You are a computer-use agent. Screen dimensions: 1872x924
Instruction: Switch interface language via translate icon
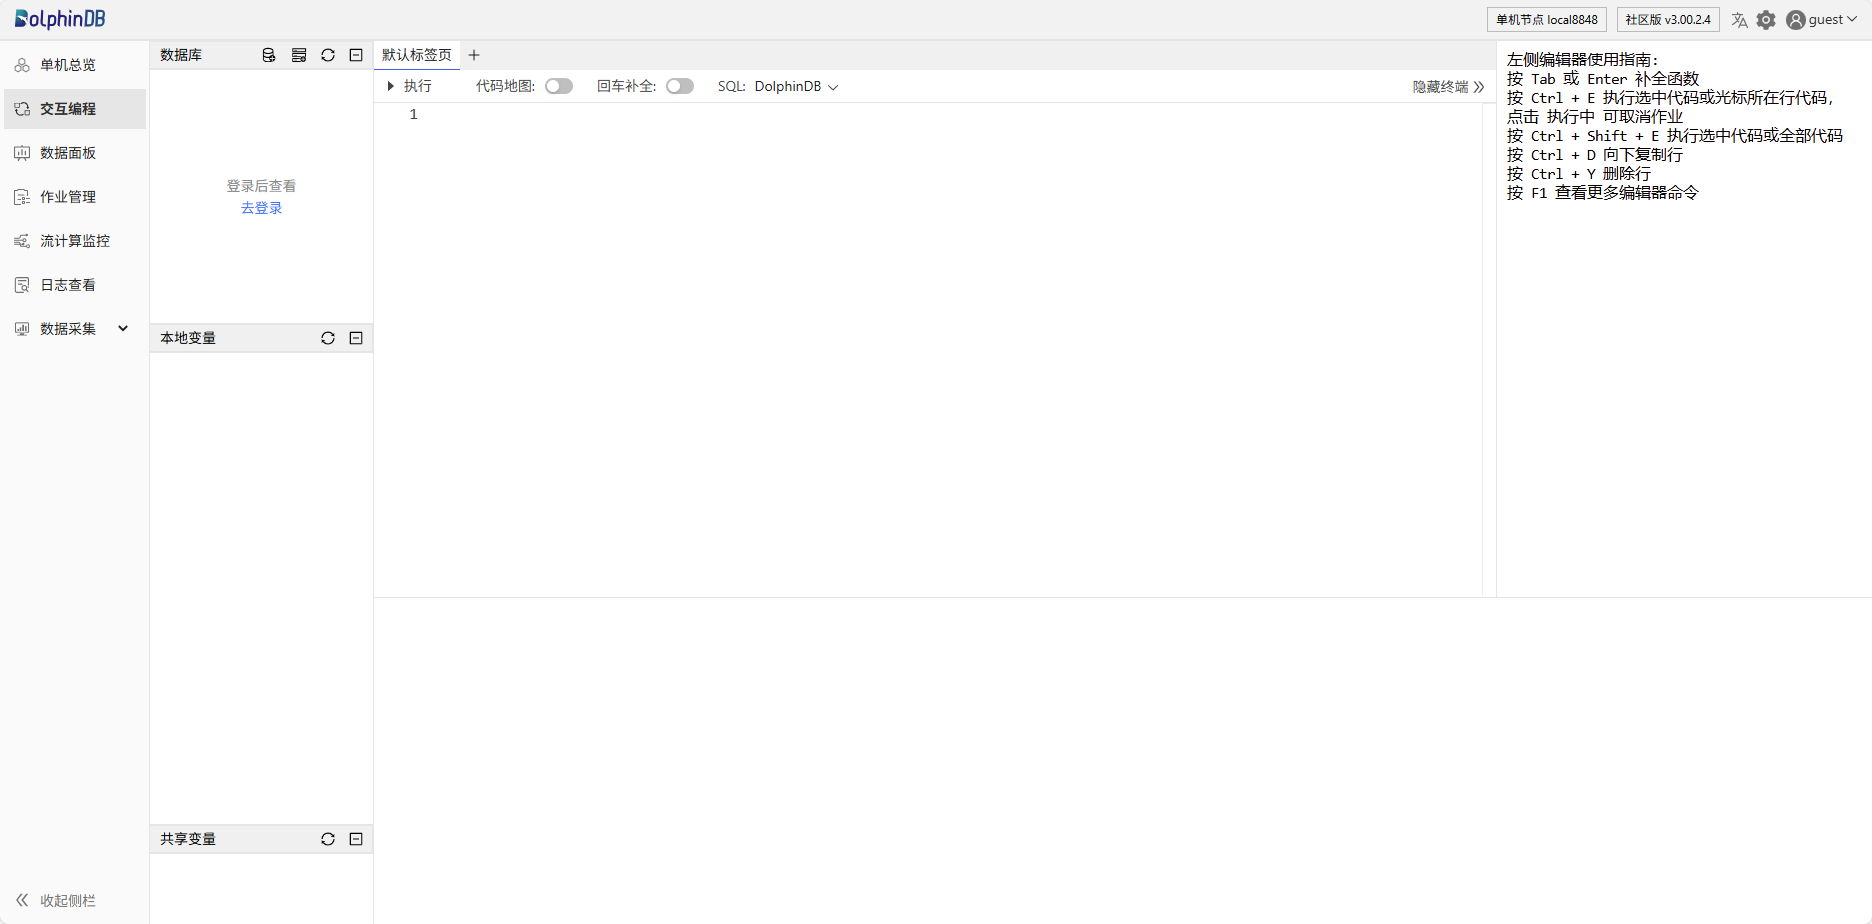(1739, 19)
